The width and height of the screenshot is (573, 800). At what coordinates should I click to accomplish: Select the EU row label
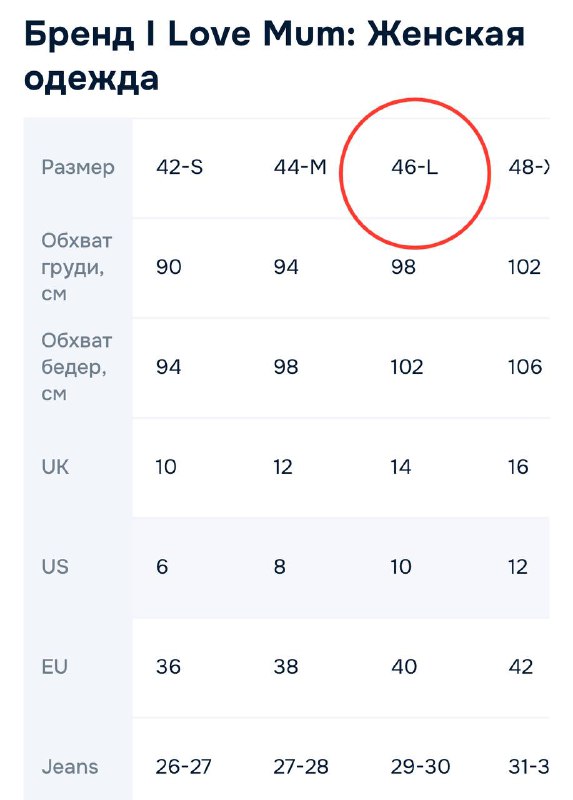(55, 667)
